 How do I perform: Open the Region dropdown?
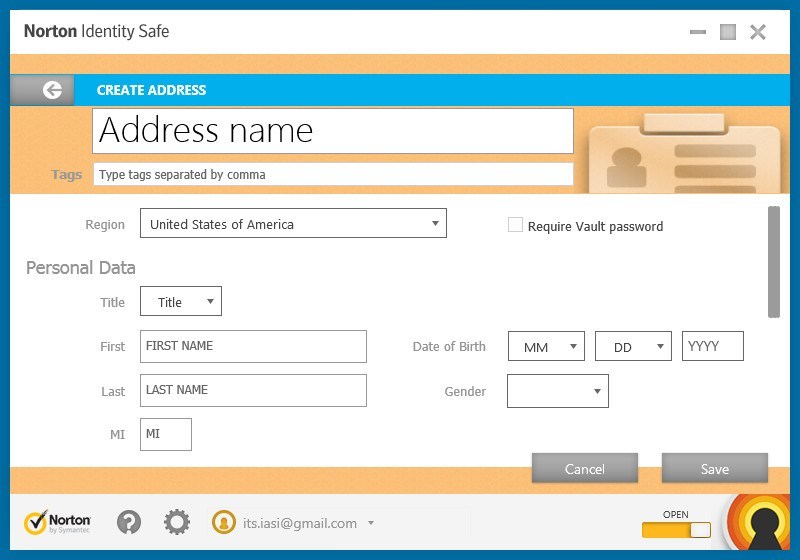click(x=293, y=223)
